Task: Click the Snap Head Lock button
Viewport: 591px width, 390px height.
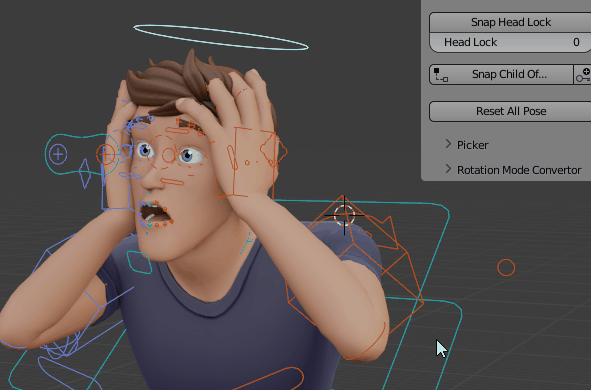Action: click(x=510, y=22)
